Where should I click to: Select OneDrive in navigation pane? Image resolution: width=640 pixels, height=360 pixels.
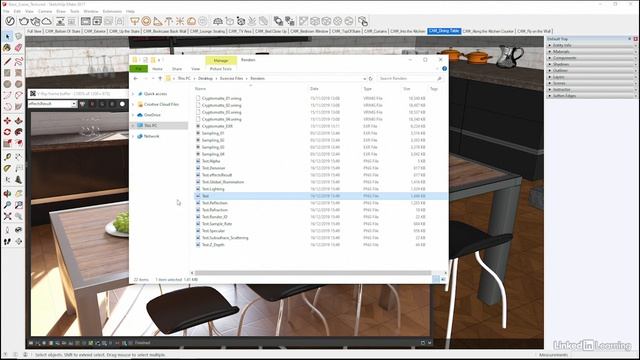pos(152,115)
